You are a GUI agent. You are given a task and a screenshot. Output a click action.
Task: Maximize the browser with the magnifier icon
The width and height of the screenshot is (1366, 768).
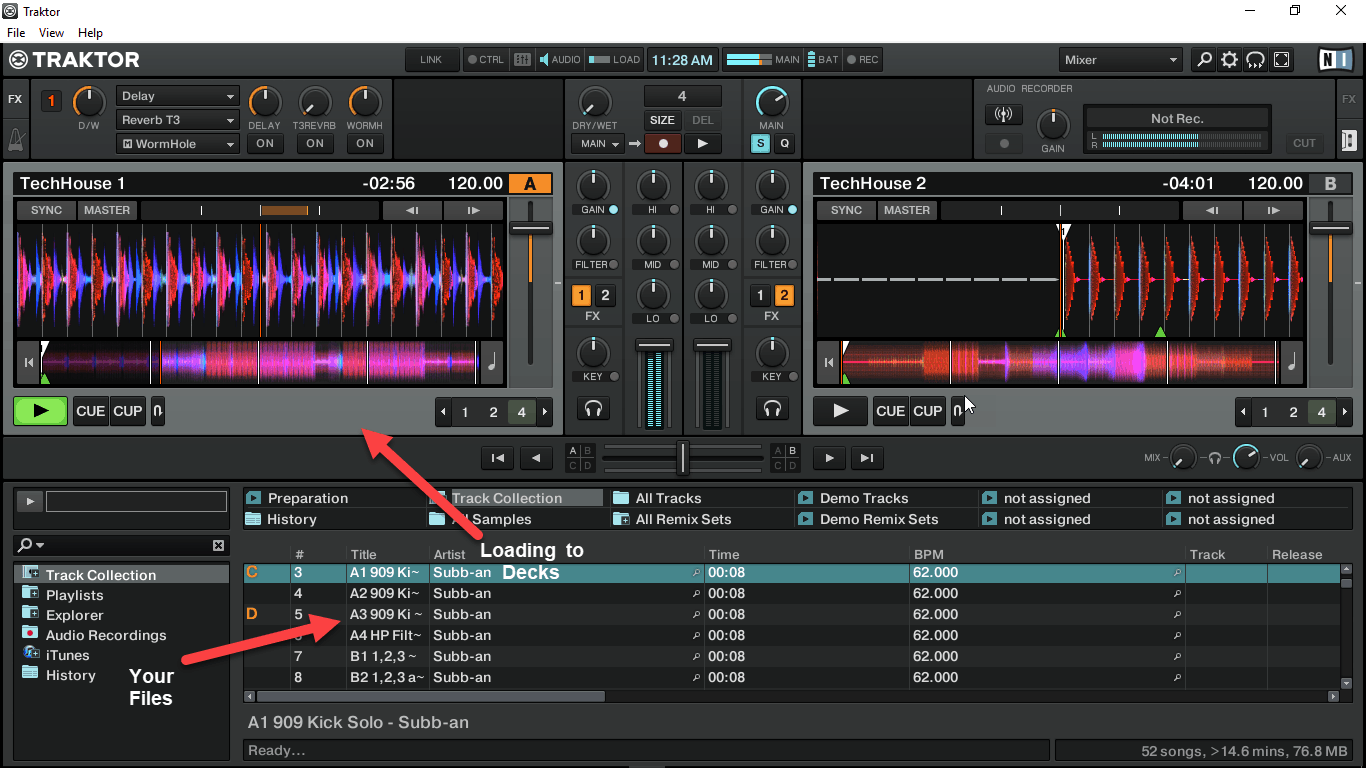pos(1203,60)
